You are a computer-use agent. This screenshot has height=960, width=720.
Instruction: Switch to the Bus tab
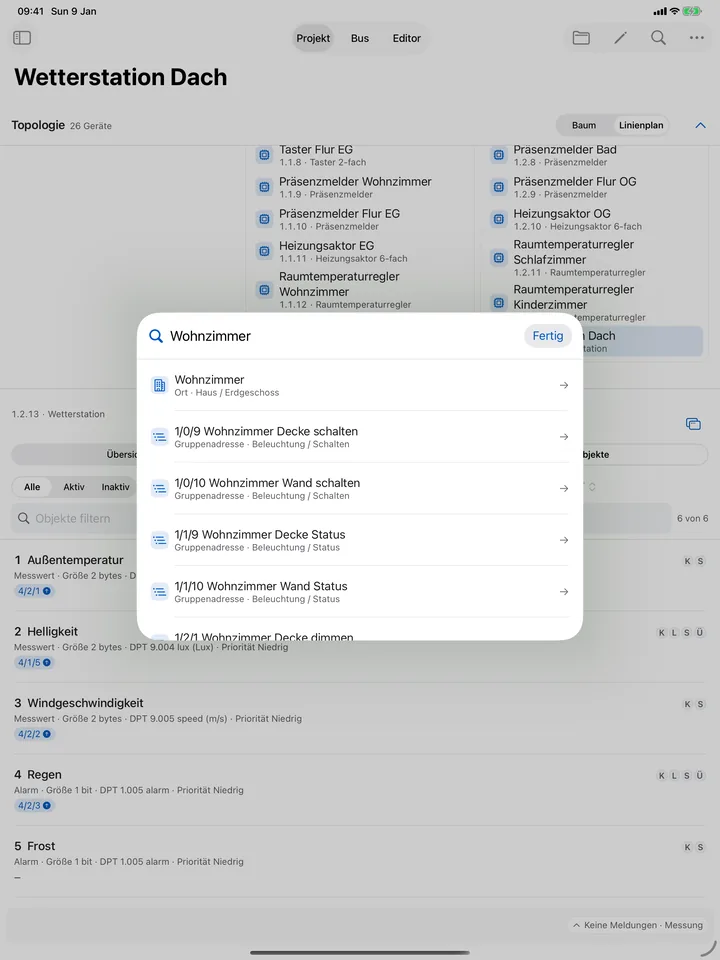(x=360, y=38)
